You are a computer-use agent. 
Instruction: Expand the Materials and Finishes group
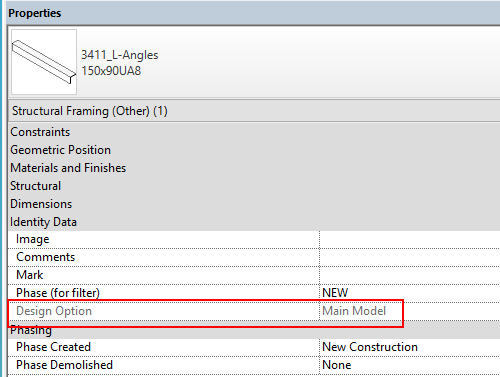(255, 168)
